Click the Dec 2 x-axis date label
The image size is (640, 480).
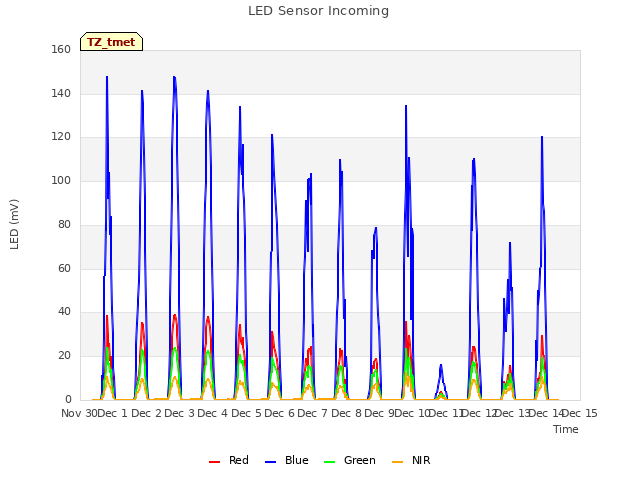[x=146, y=413]
